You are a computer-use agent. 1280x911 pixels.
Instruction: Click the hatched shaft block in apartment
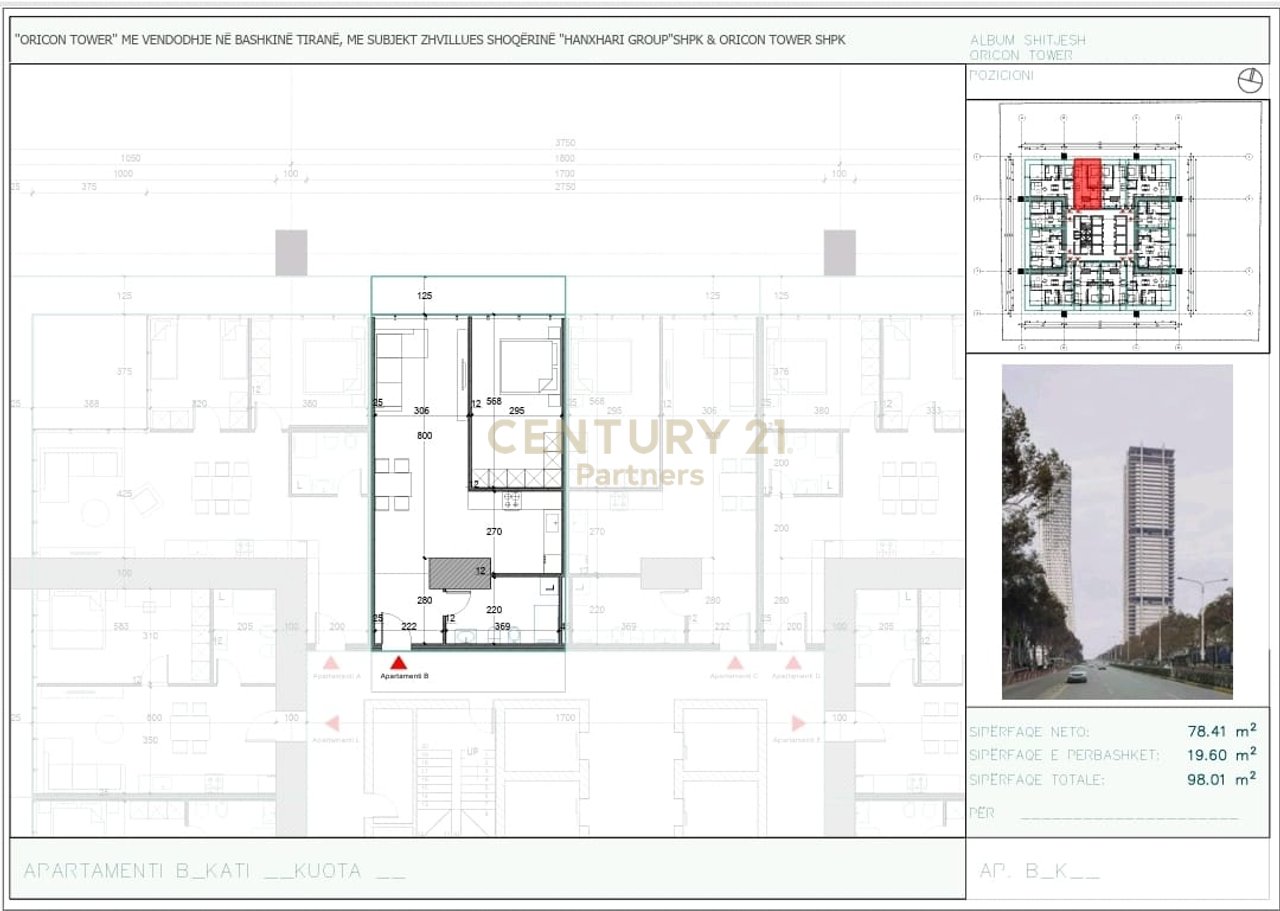460,573
